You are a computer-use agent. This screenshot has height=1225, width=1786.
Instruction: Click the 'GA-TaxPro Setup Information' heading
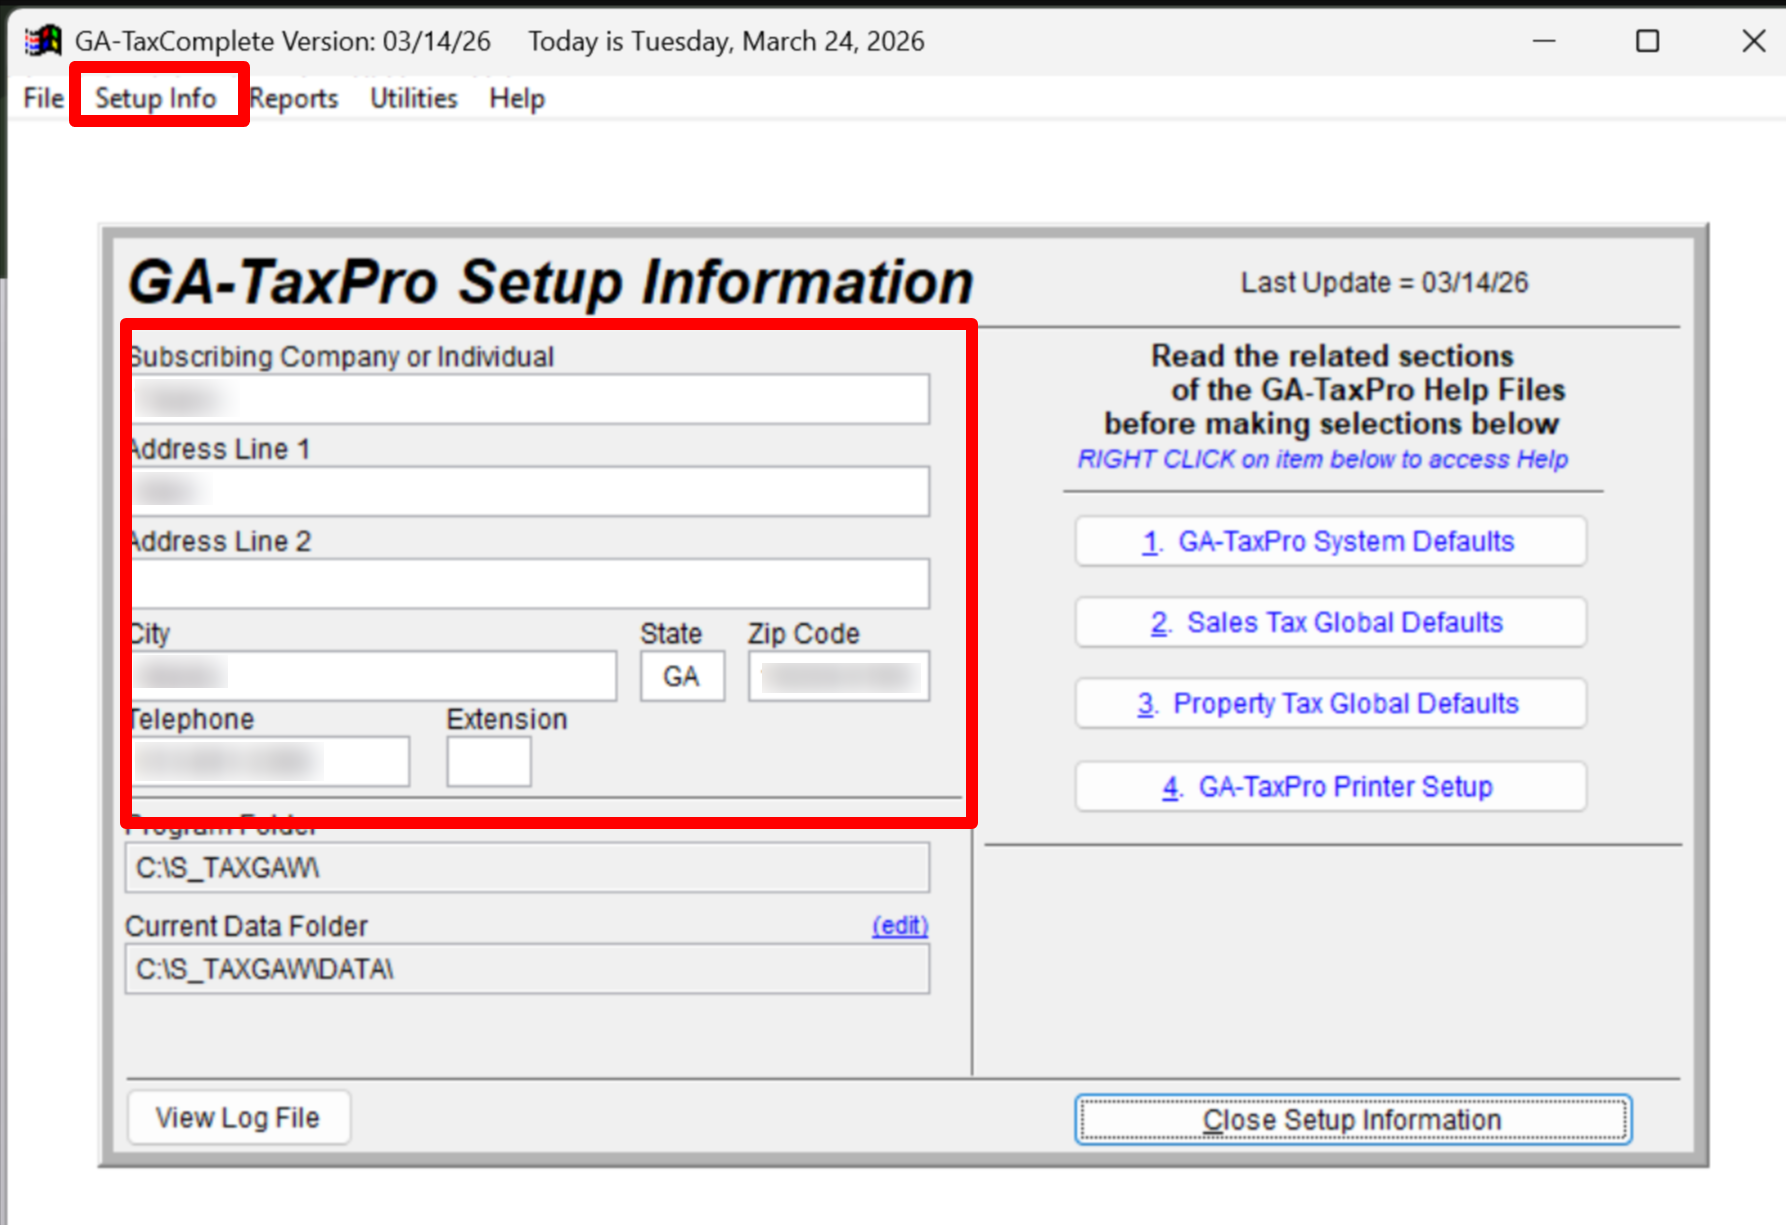click(x=551, y=282)
